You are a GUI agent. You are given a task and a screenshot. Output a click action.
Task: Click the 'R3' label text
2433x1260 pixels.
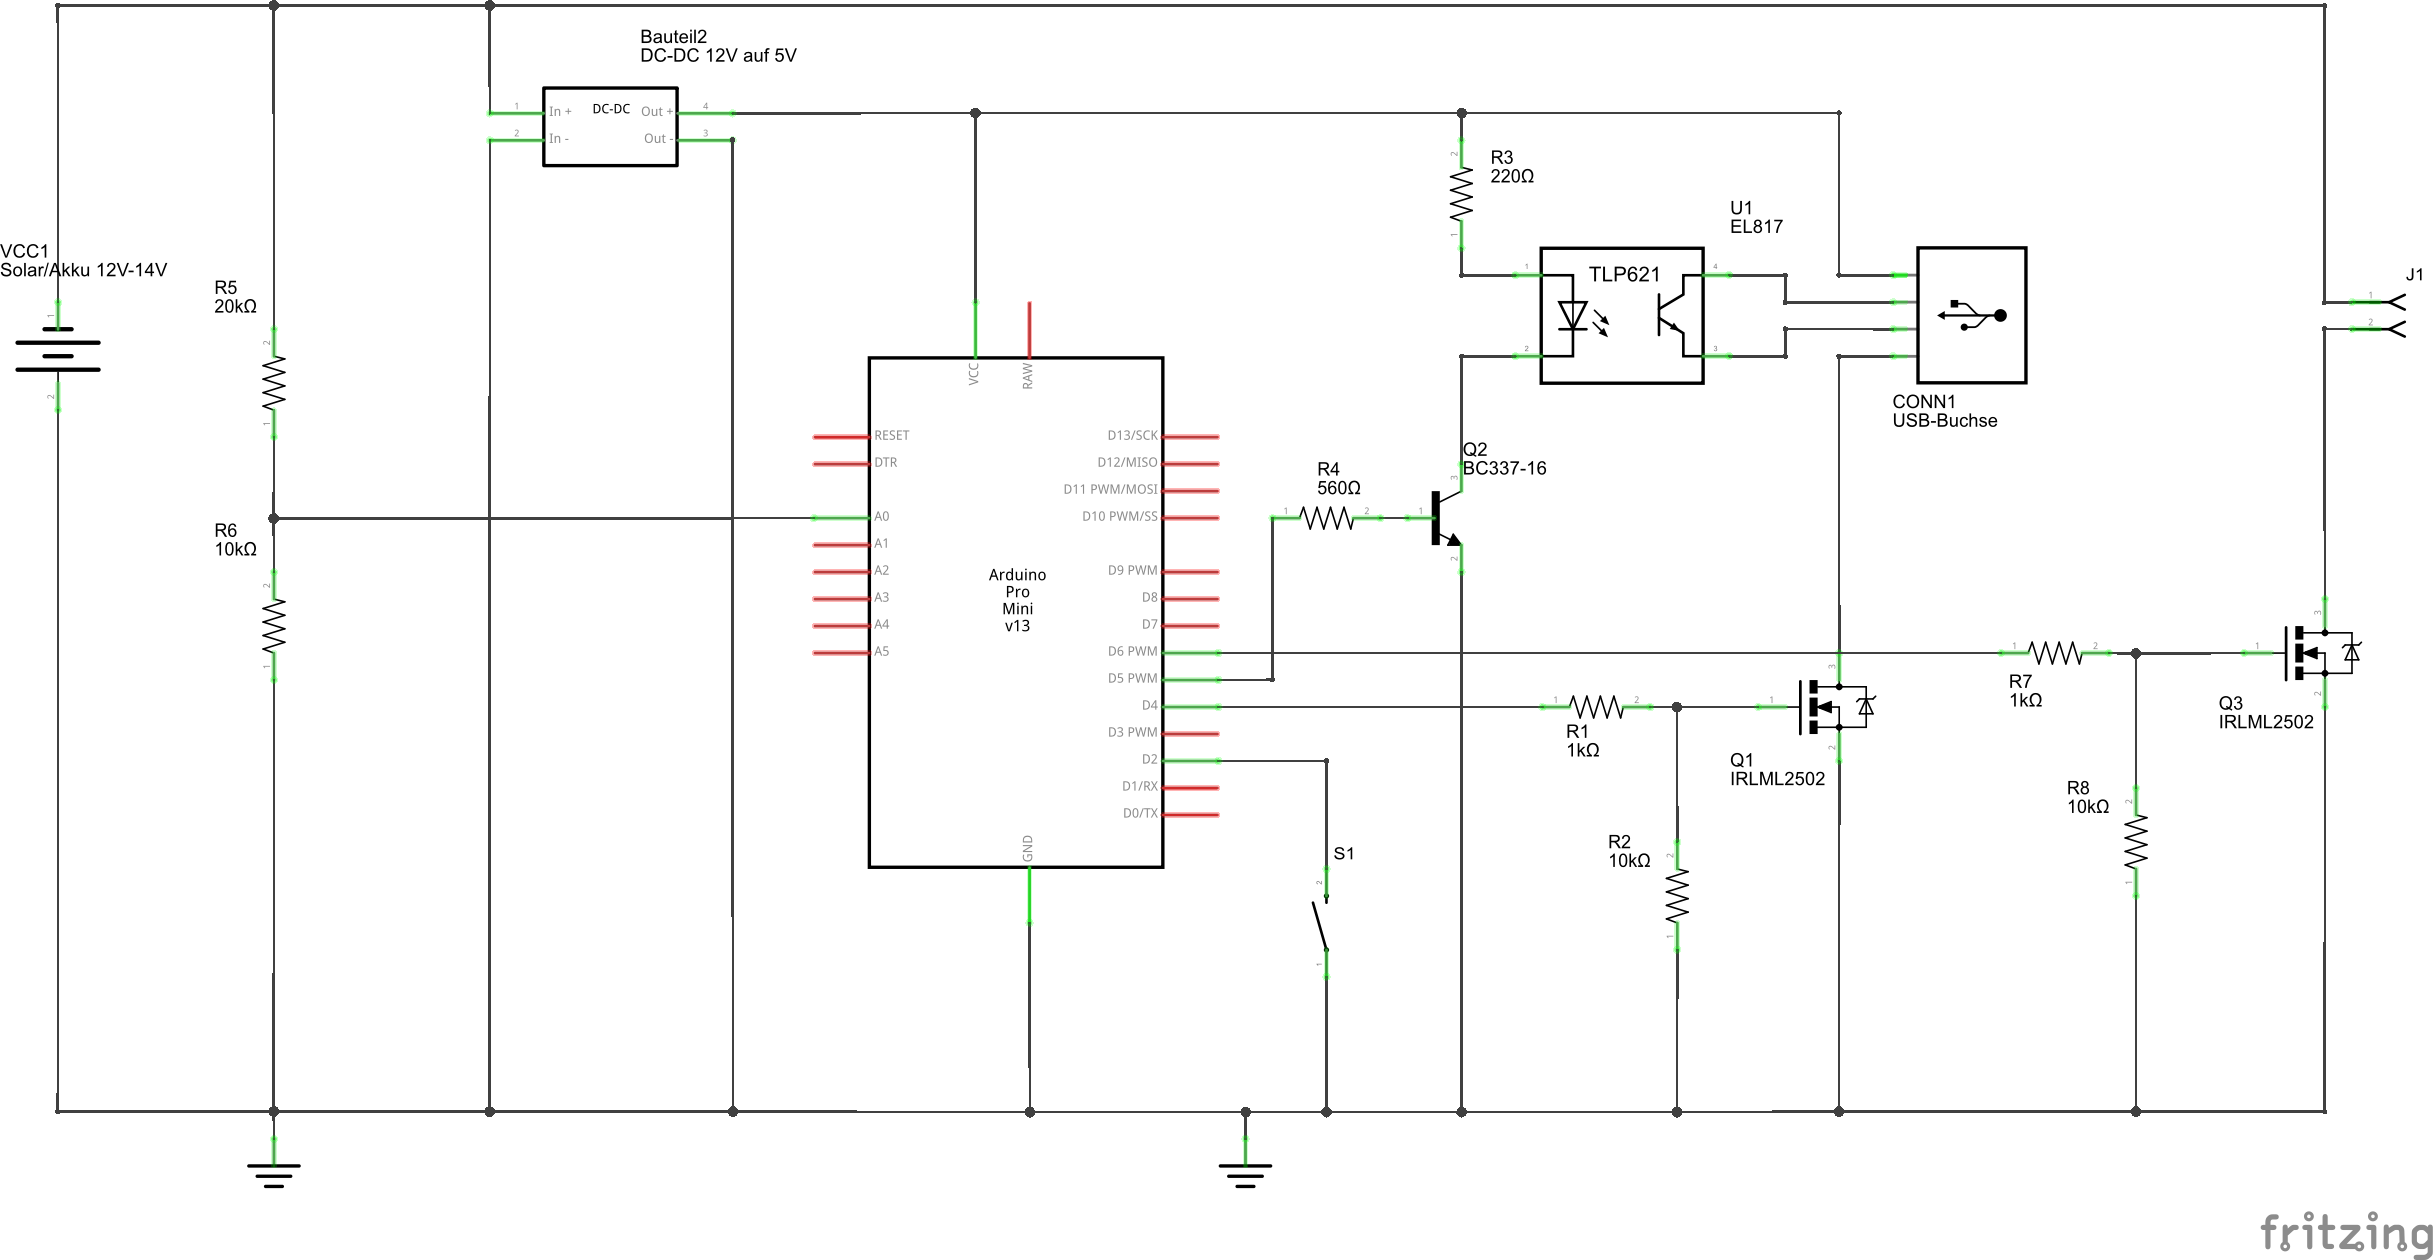[x=1502, y=158]
